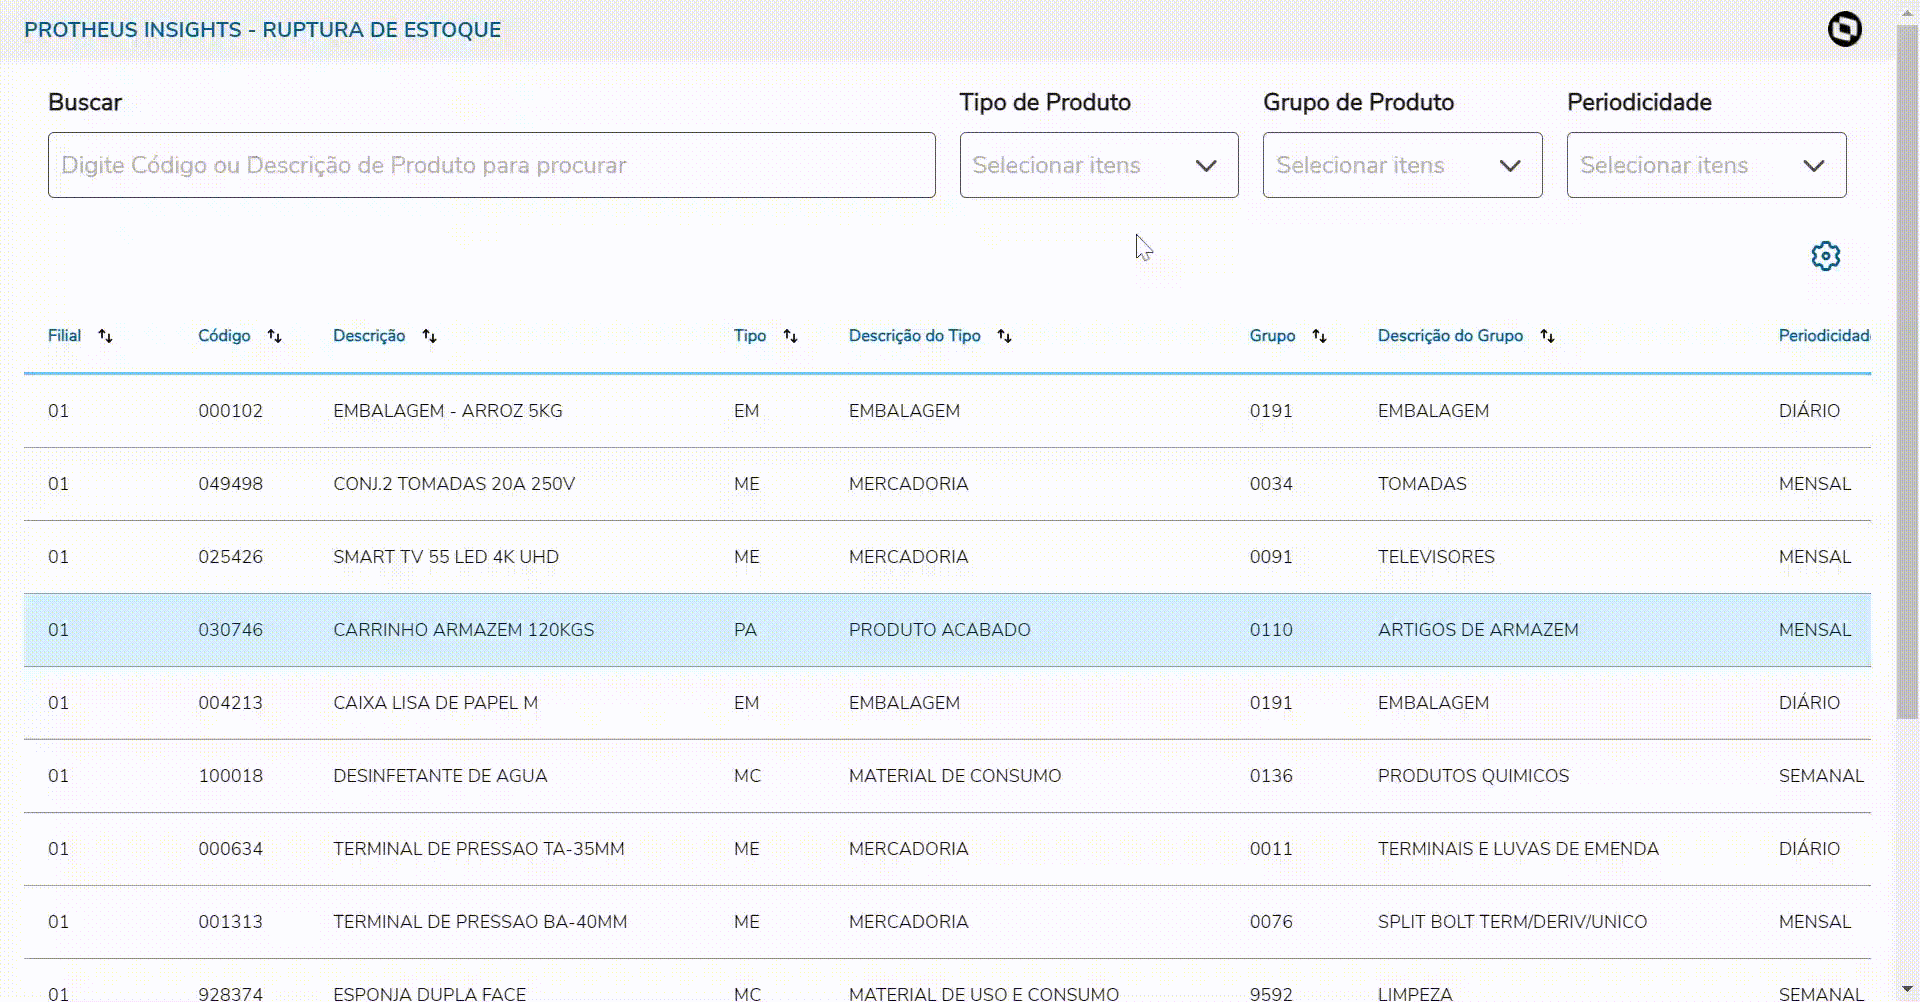Click the Descrição column header label
Screen dimensions: 1920x1002
coord(369,336)
